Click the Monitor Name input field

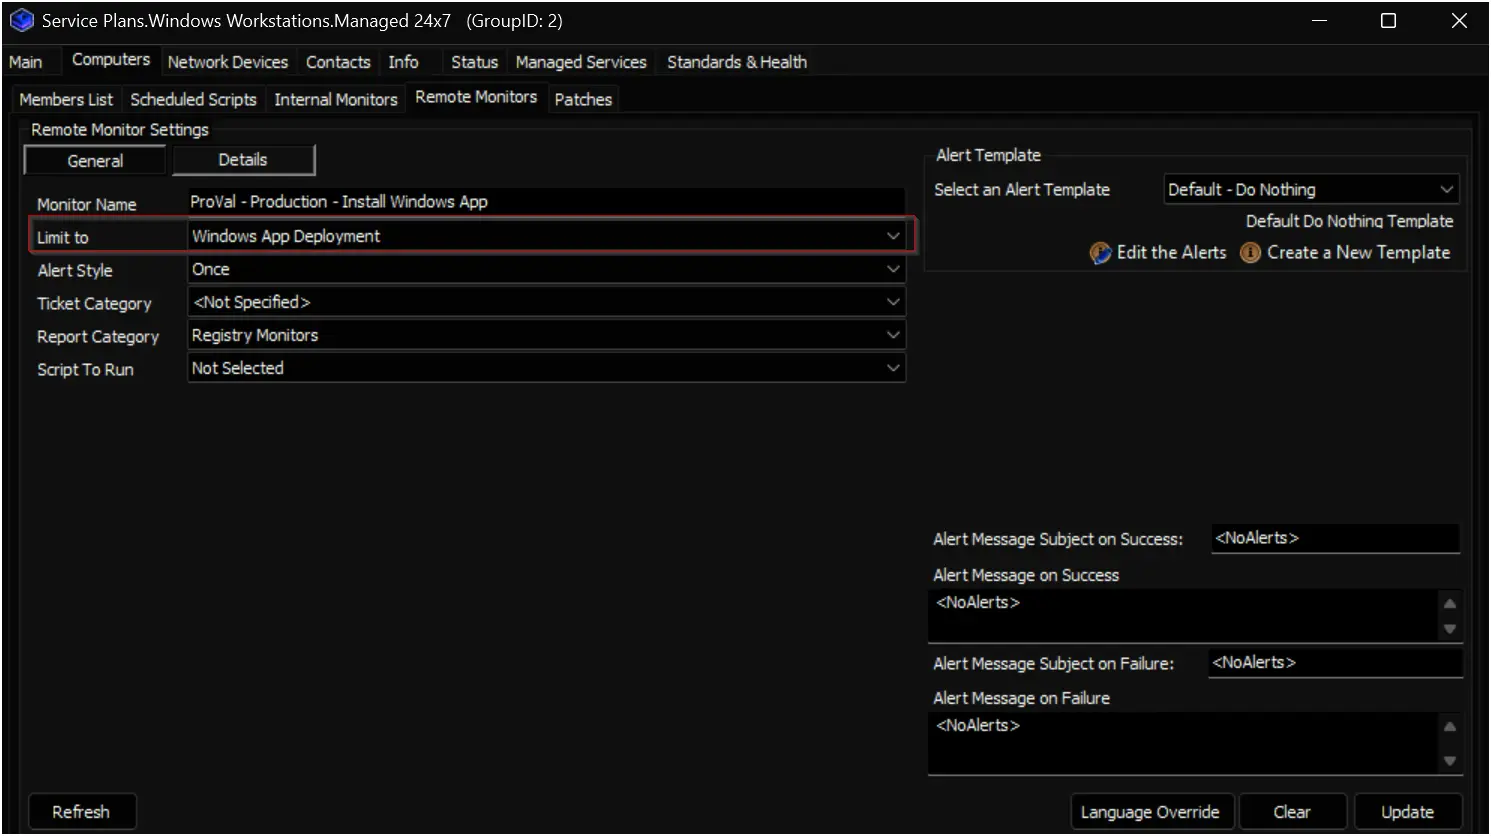point(545,202)
